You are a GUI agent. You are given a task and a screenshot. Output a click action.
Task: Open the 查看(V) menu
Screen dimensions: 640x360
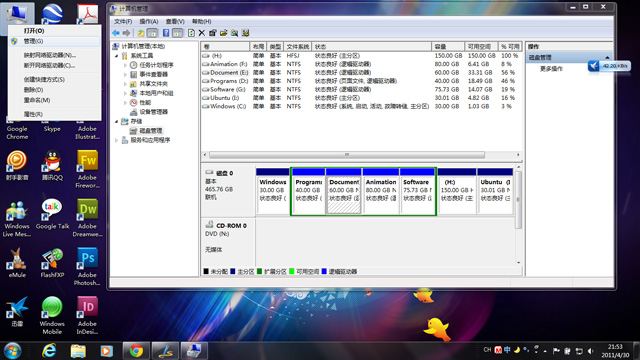click(x=175, y=21)
